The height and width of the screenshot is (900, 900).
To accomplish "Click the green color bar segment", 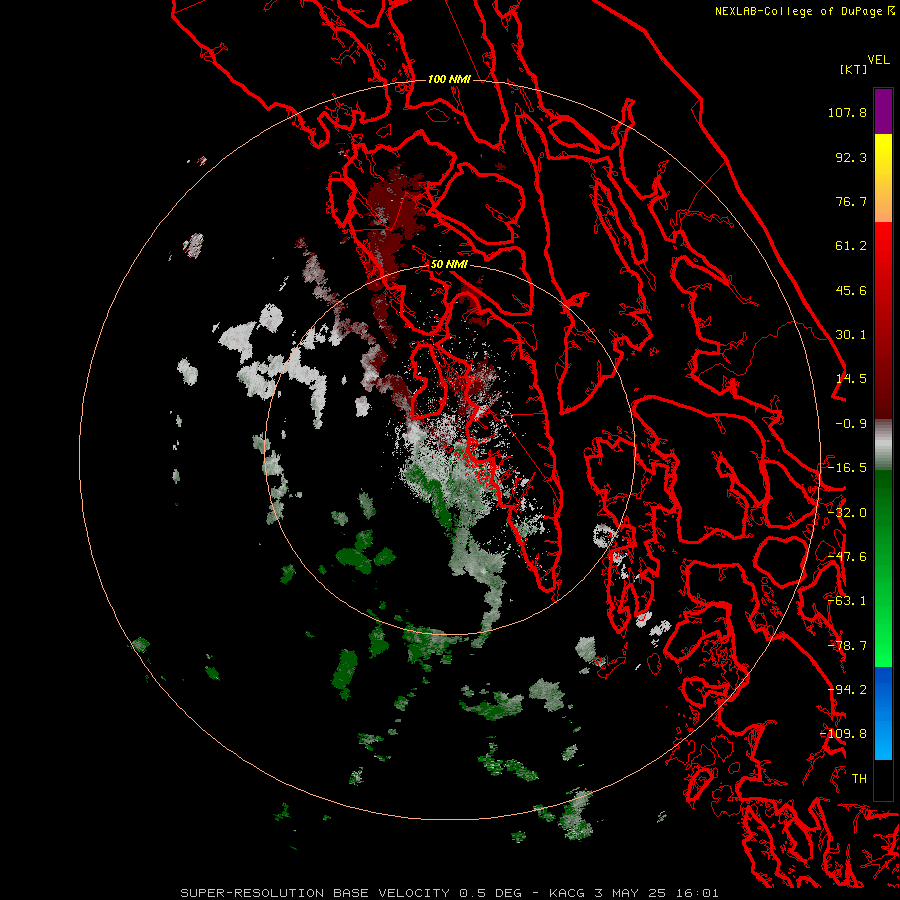I will pyautogui.click(x=883, y=568).
